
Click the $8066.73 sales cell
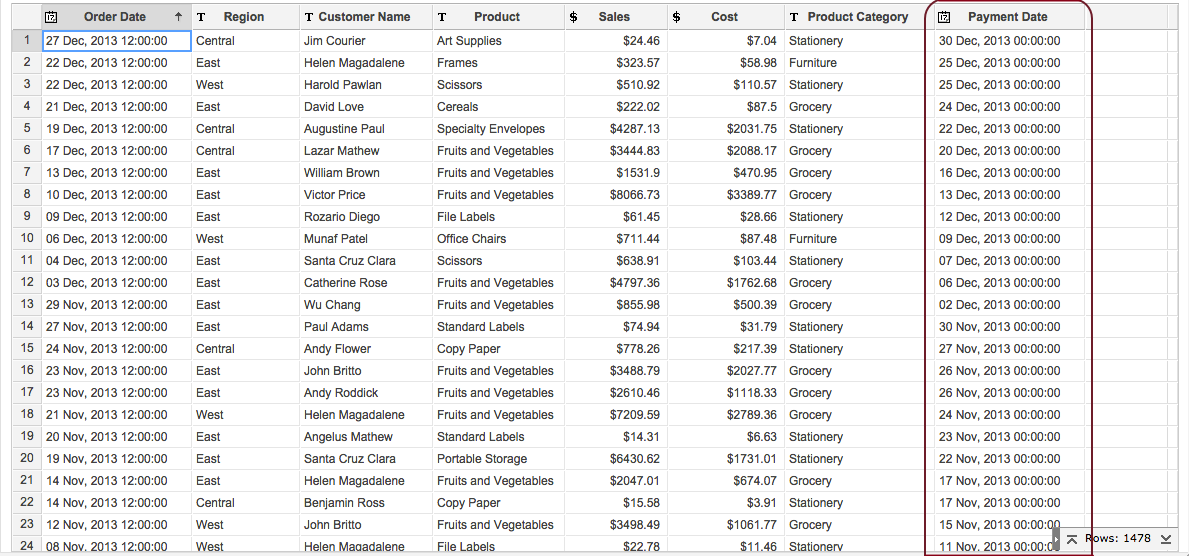(634, 195)
